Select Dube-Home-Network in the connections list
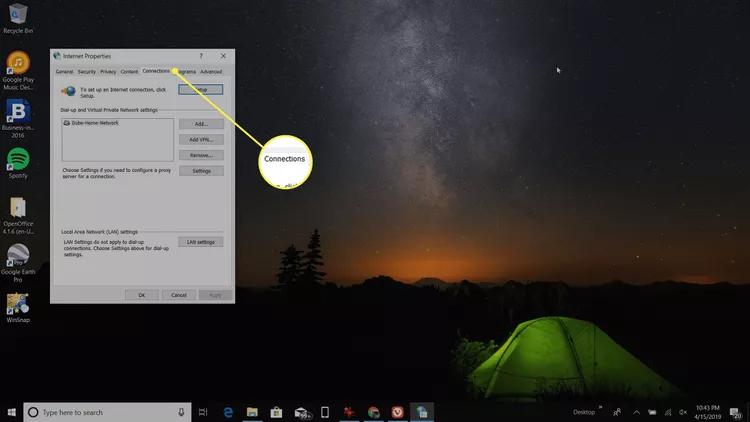750x422 pixels. (91, 123)
